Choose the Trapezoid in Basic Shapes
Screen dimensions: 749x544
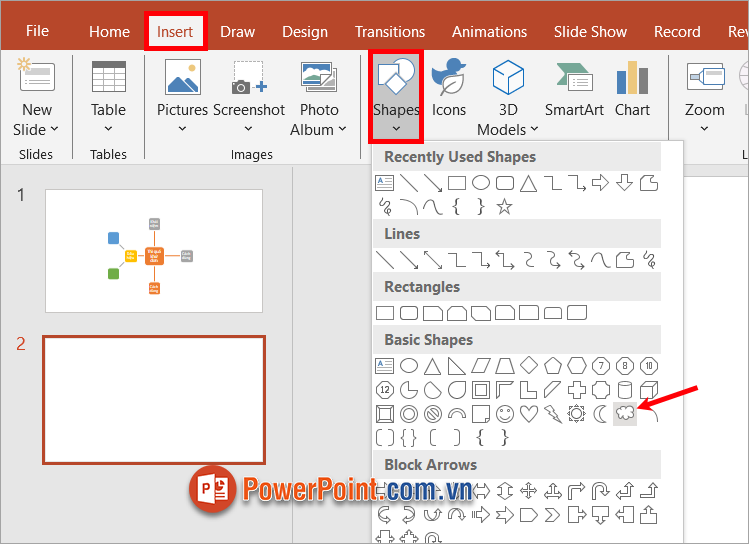pyautogui.click(x=504, y=366)
